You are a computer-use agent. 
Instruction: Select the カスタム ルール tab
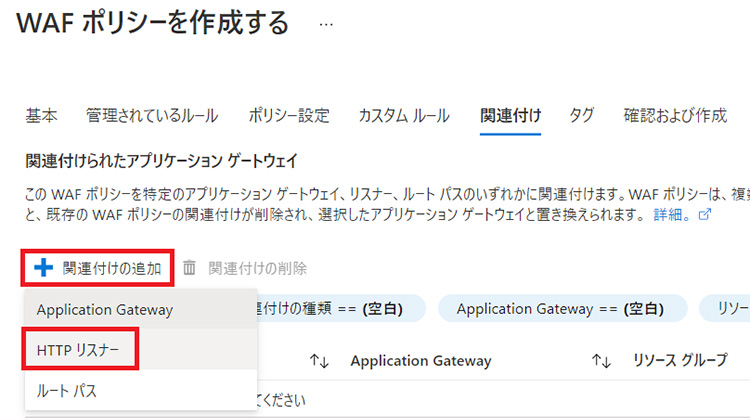[404, 116]
